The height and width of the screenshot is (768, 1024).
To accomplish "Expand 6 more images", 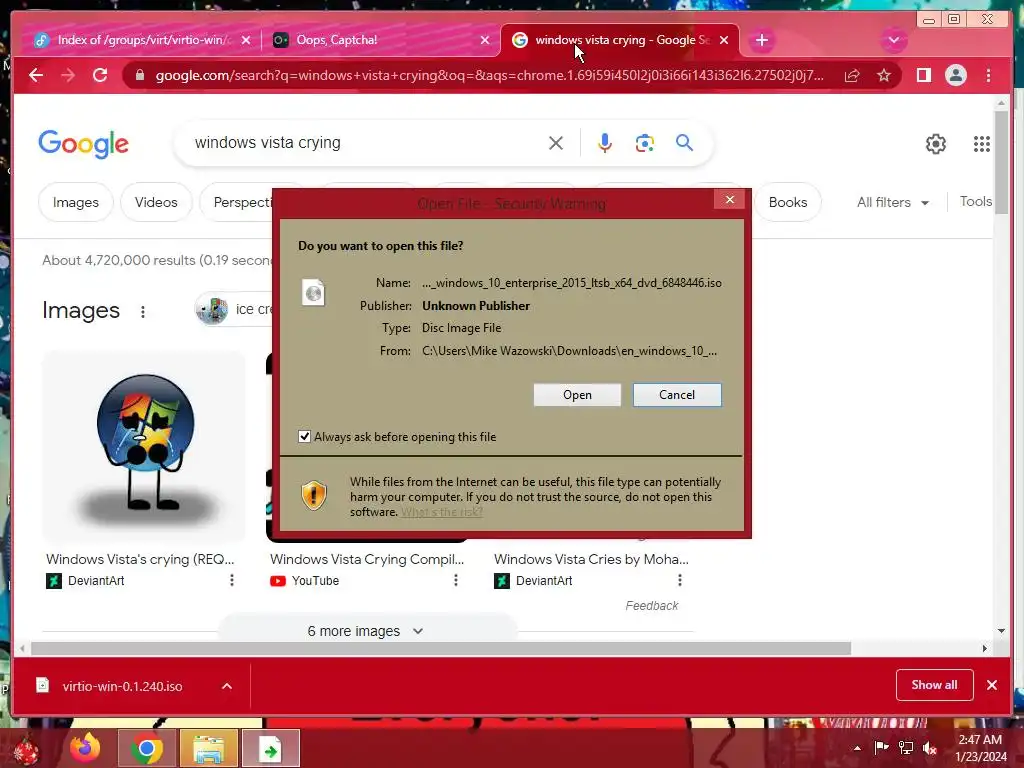I will [x=367, y=631].
